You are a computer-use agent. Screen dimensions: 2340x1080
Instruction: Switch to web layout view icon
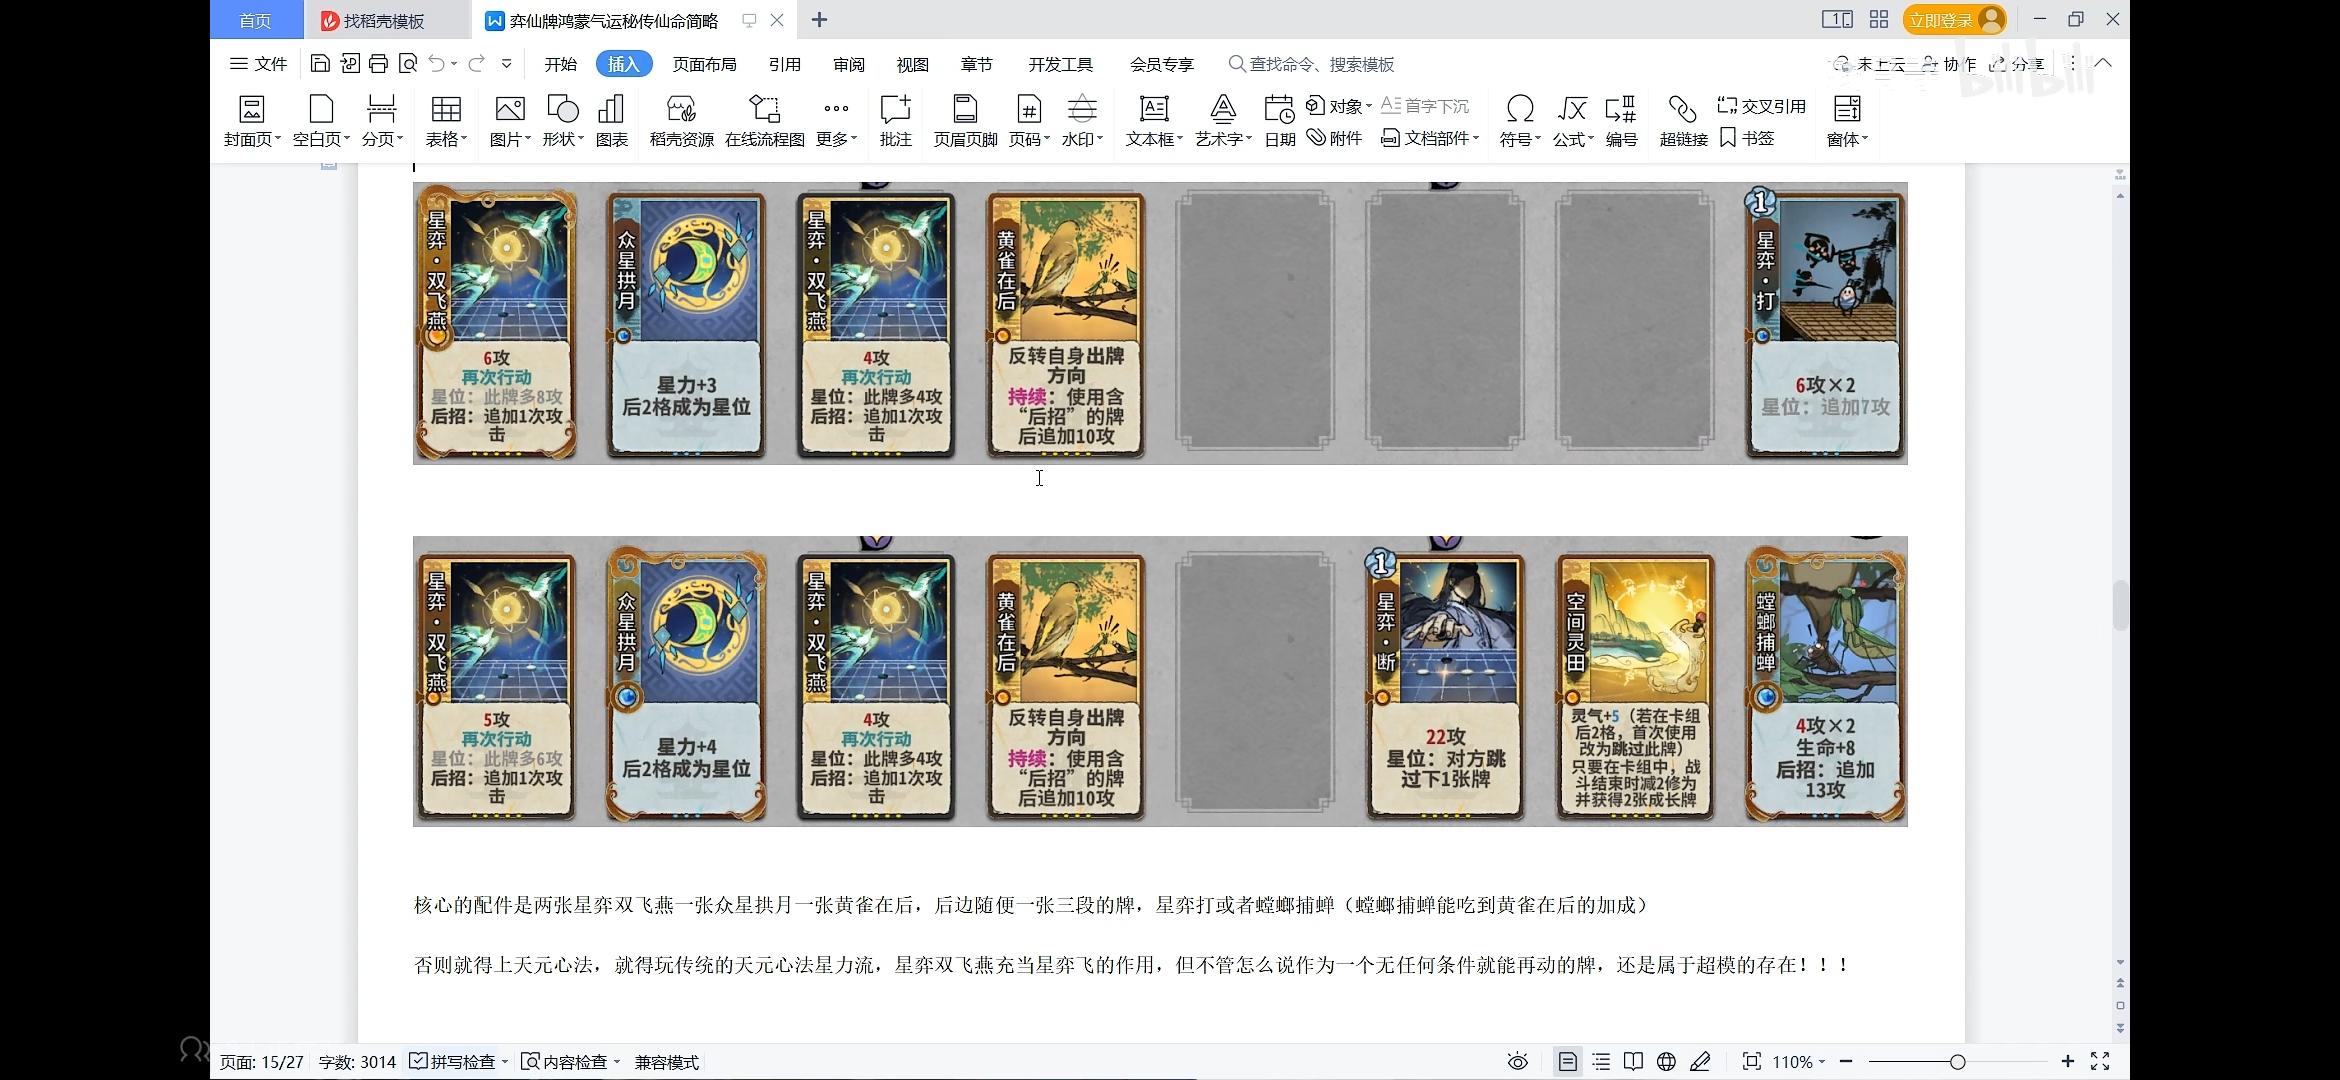click(1666, 1062)
